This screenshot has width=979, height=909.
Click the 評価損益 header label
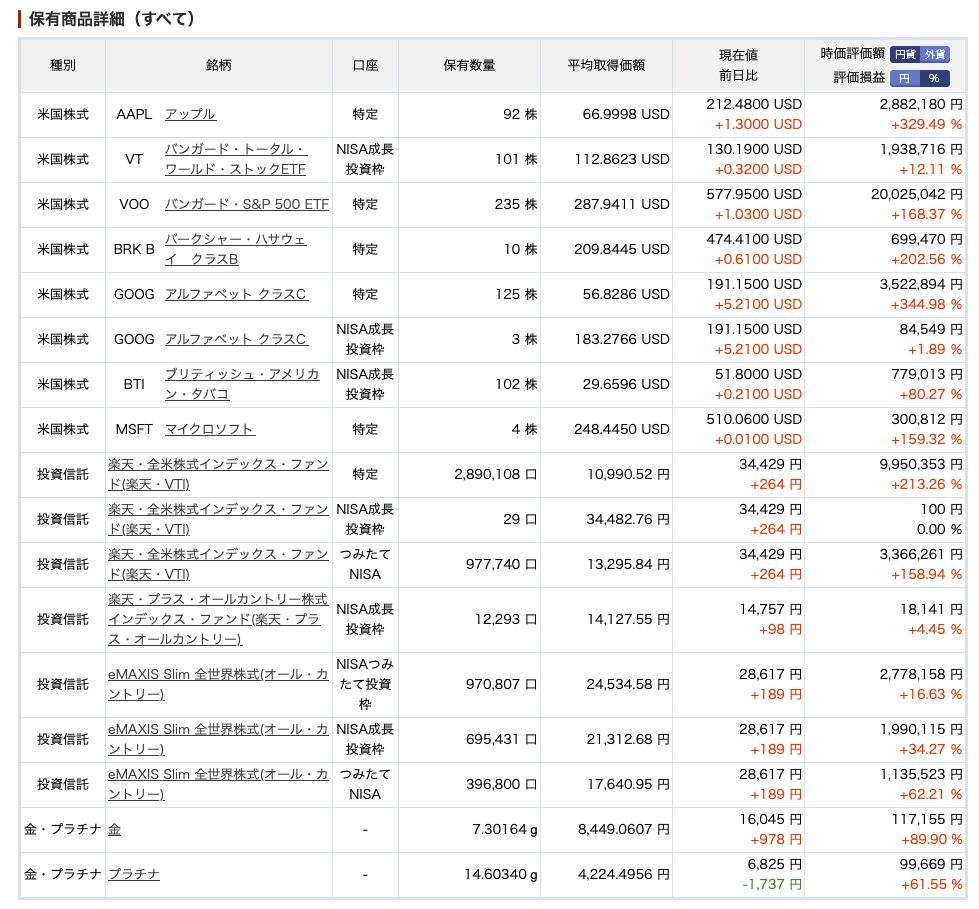coord(859,77)
